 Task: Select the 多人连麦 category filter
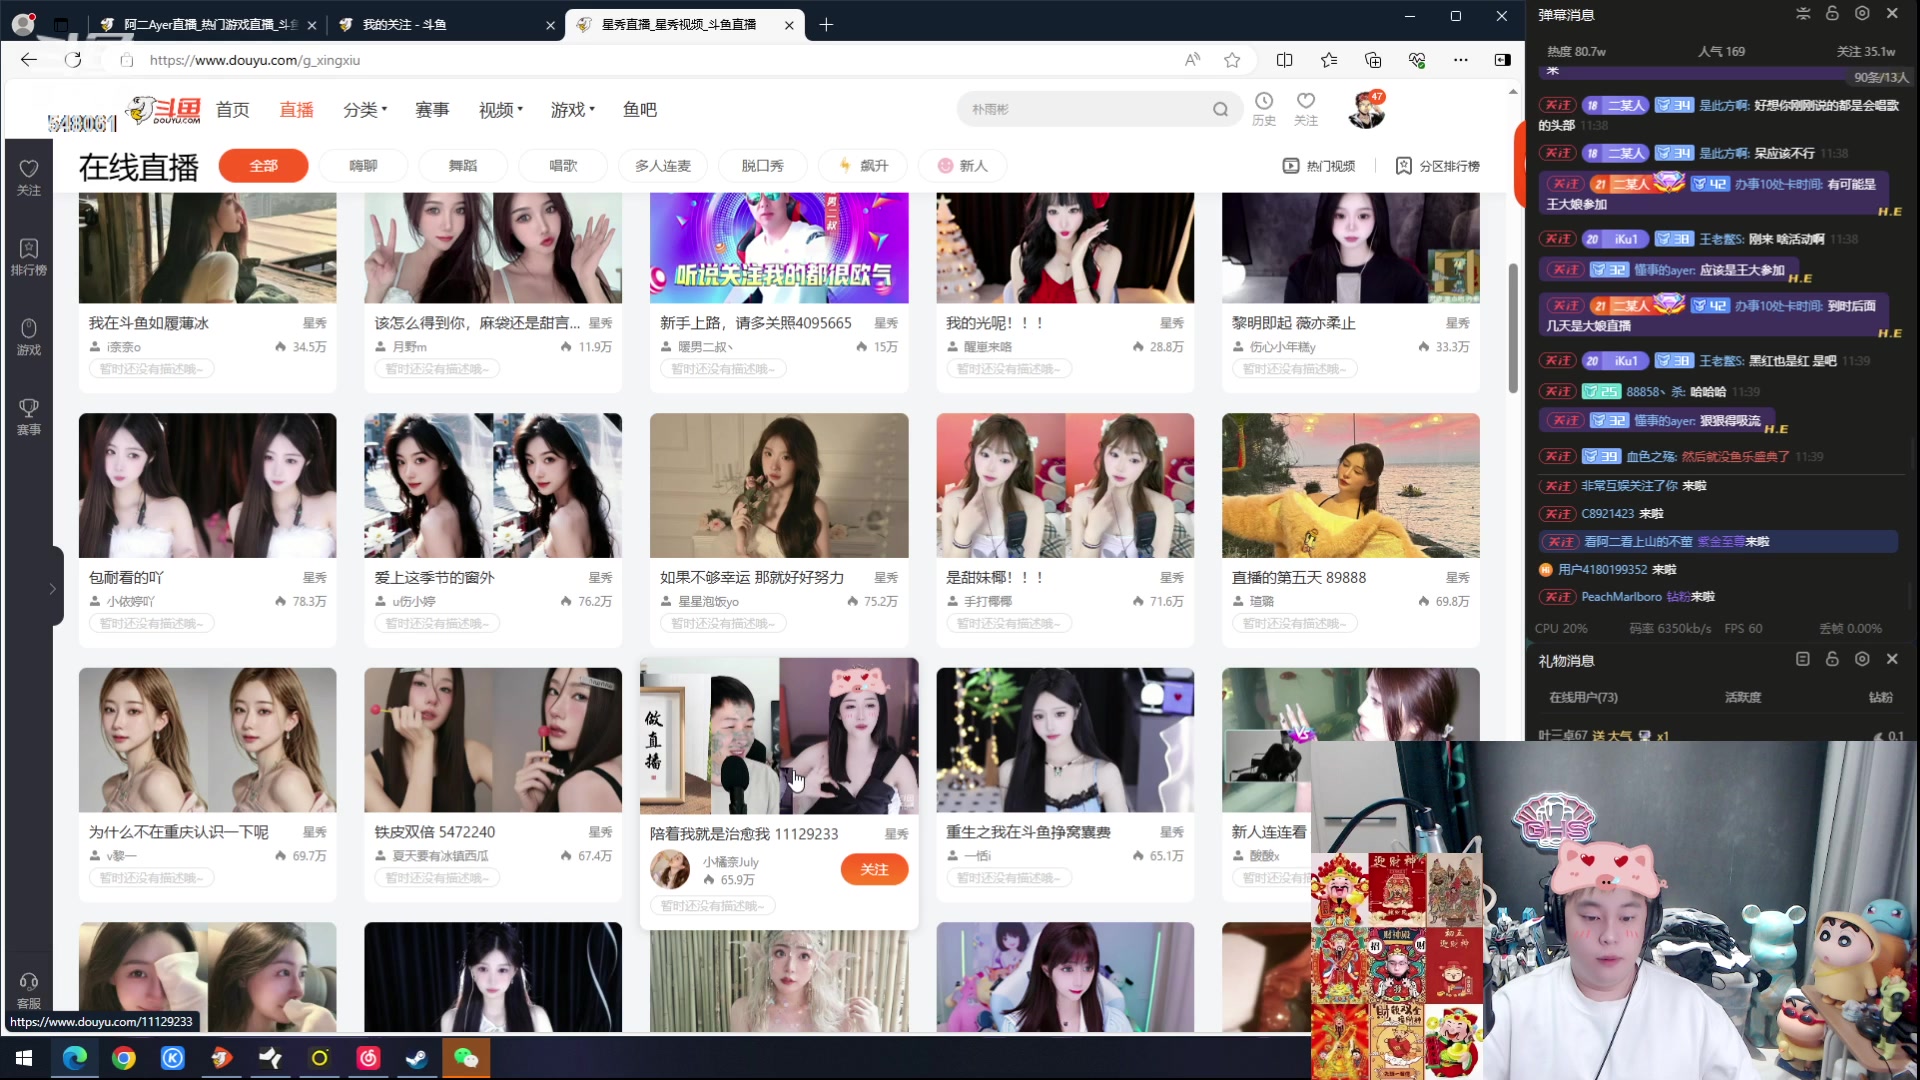point(663,166)
